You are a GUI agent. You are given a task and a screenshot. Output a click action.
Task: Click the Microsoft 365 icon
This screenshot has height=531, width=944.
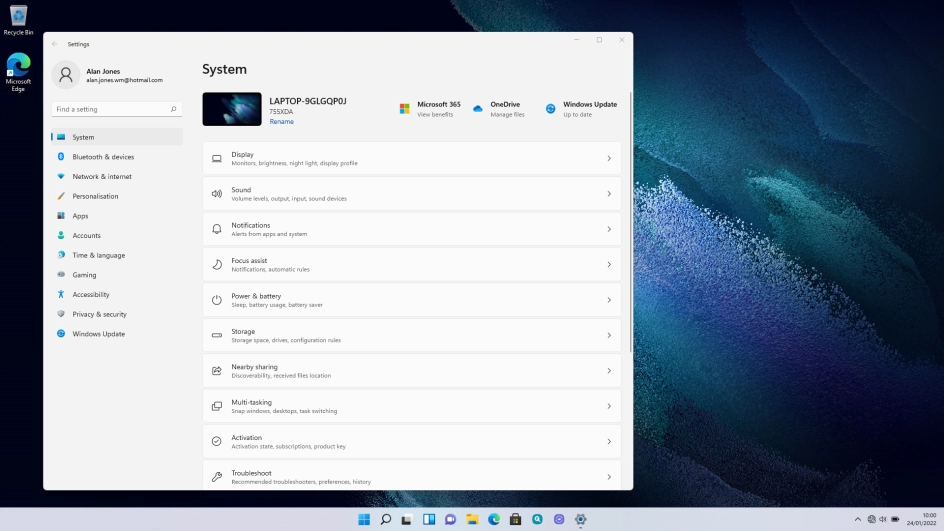point(405,109)
